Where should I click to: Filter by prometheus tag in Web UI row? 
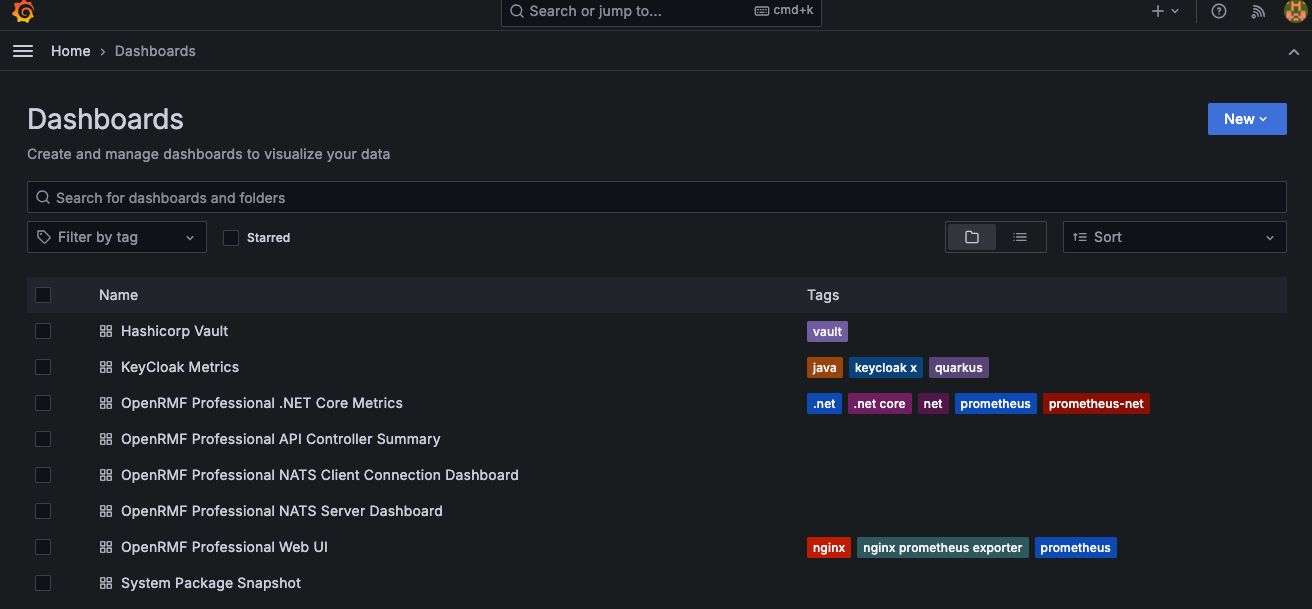click(1076, 548)
